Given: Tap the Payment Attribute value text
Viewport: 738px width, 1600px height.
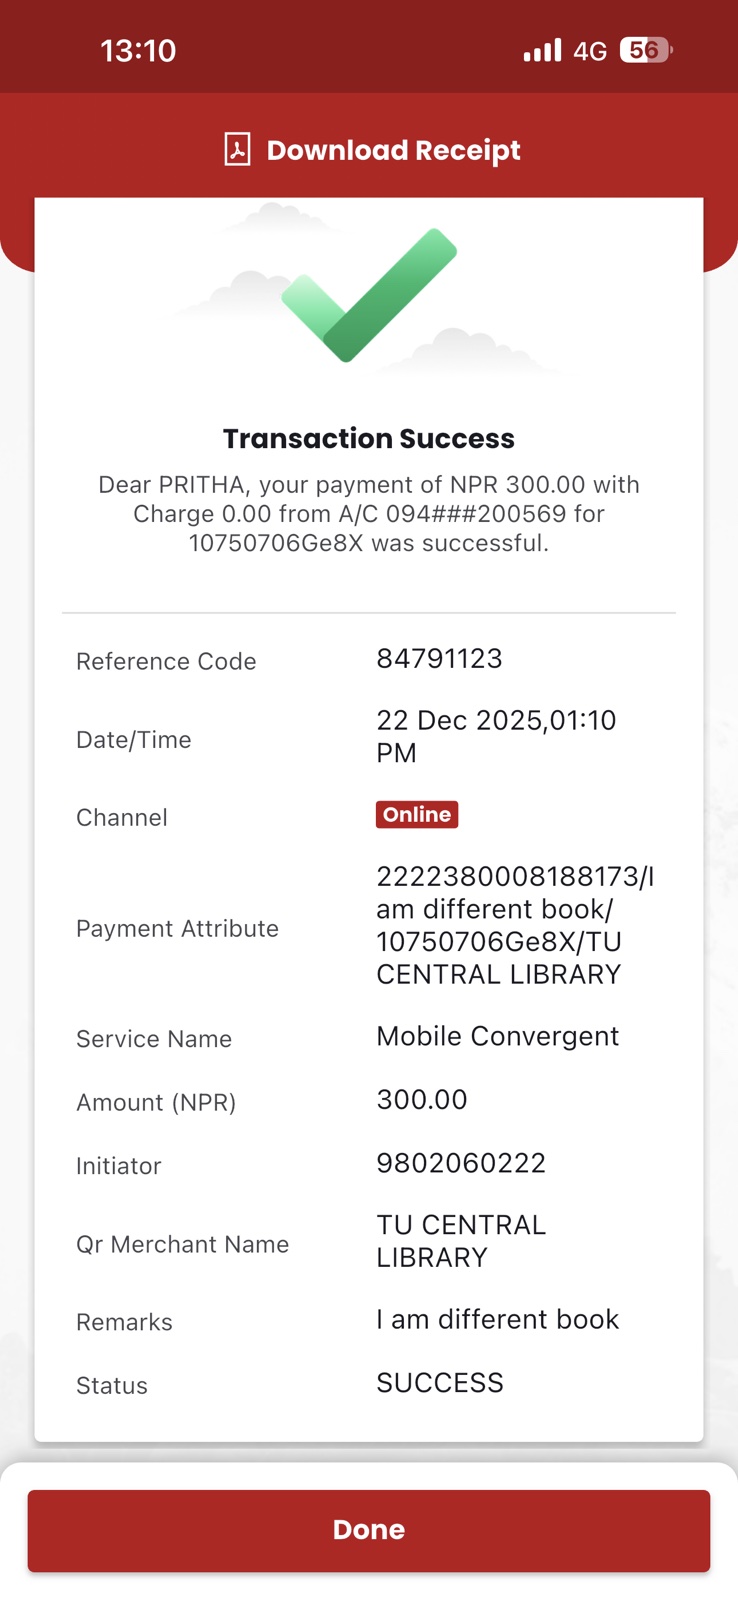Looking at the screenshot, I should [514, 925].
